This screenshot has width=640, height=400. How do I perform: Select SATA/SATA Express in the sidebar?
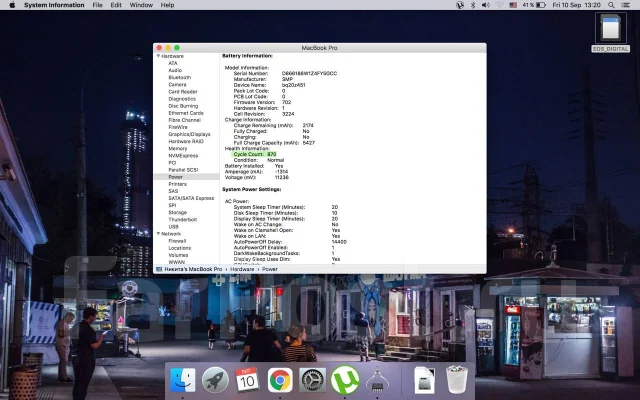pos(191,198)
